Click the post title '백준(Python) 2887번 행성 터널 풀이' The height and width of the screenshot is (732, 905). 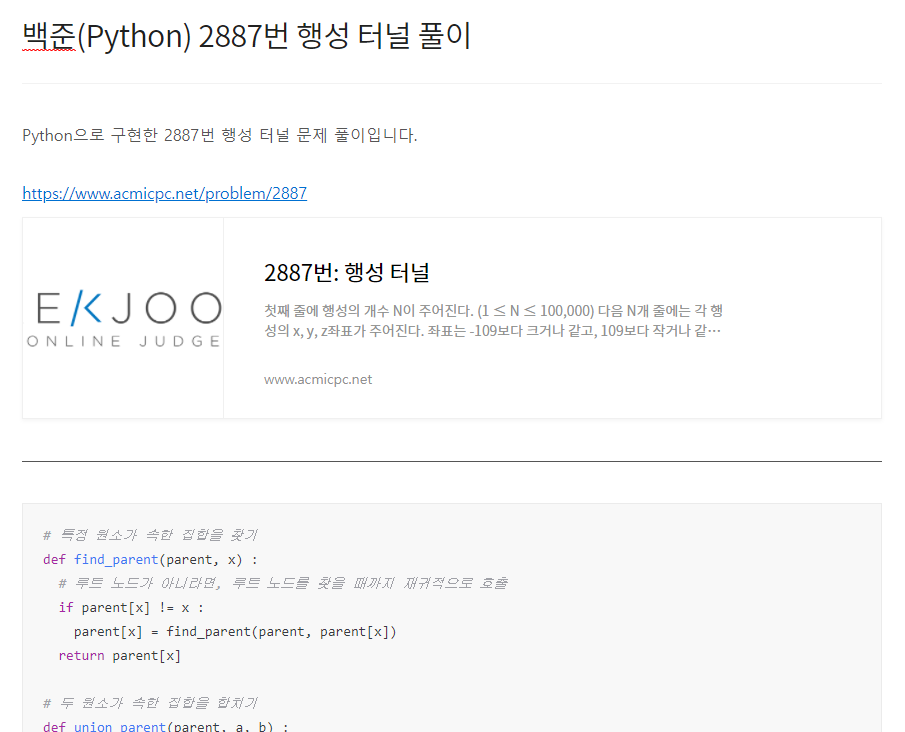pos(246,36)
